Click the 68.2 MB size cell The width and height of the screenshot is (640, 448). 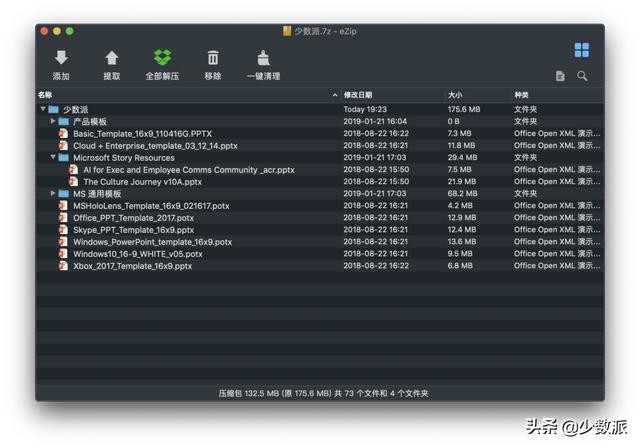[462, 193]
